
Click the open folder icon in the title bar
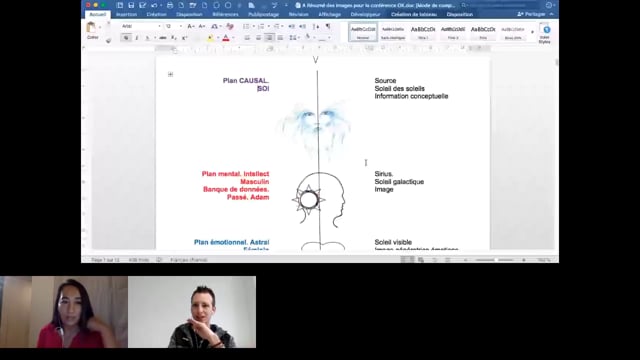[x=192, y=5]
